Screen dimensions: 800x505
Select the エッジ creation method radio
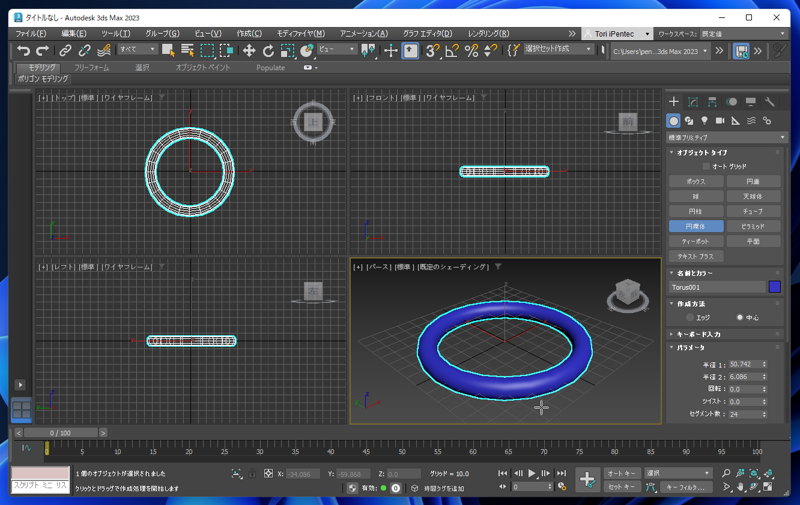[x=690, y=317]
